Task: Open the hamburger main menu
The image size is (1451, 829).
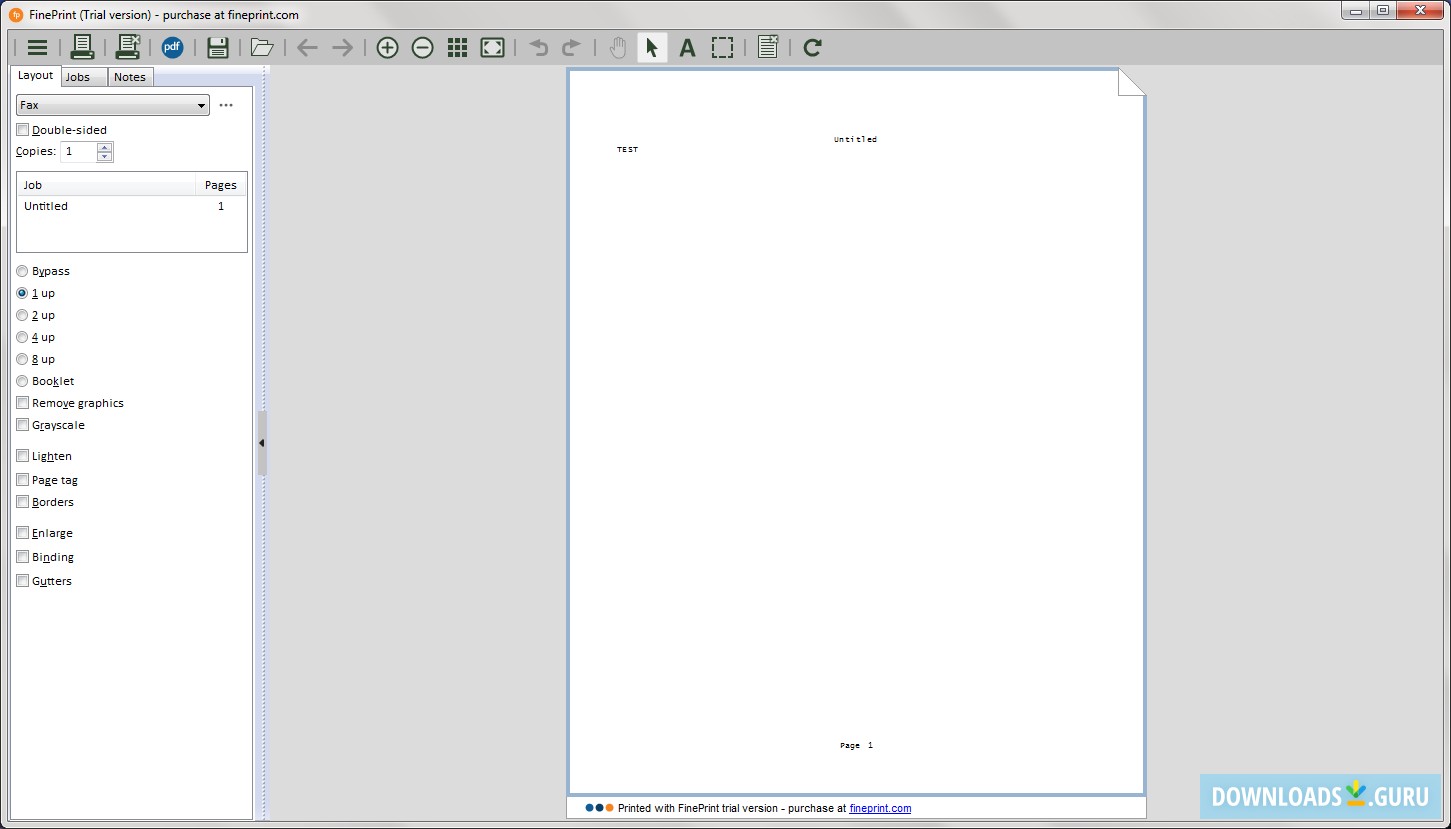Action: (37, 48)
